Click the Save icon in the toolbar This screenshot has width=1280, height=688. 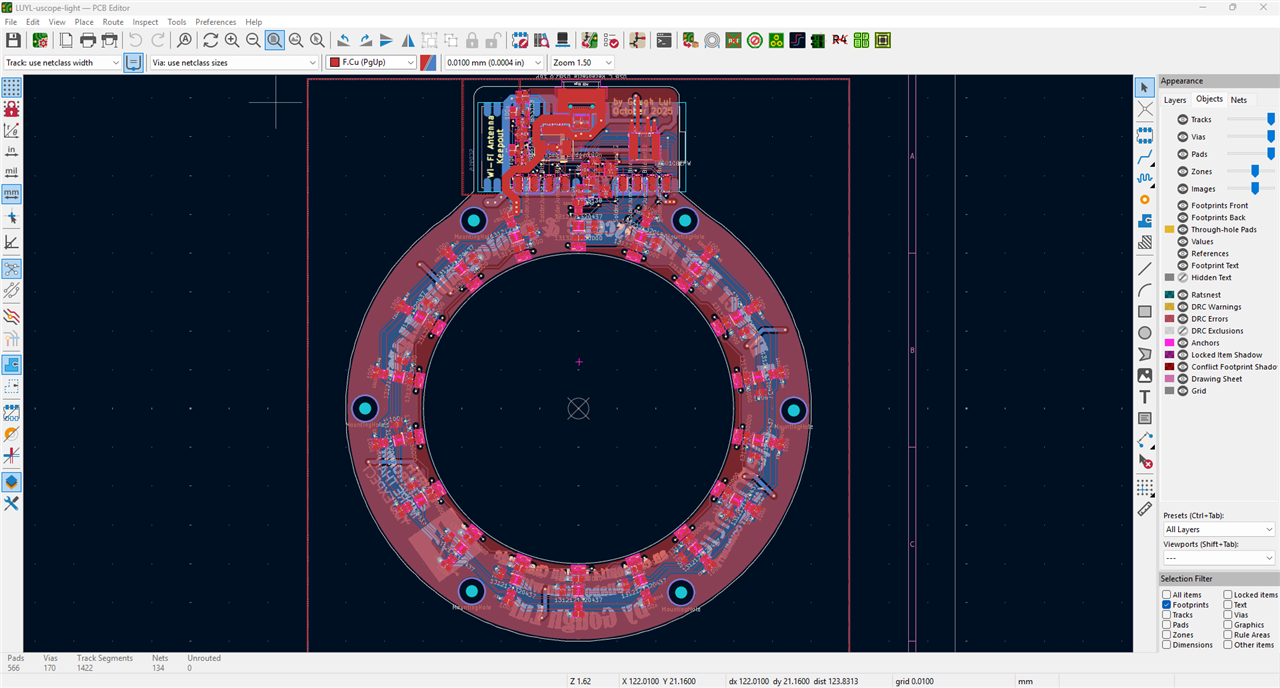13,40
